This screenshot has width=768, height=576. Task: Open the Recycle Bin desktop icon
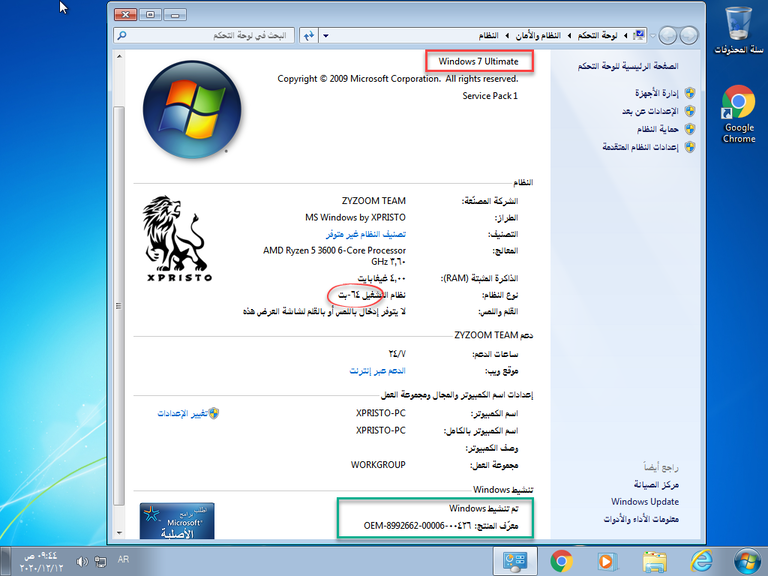[739, 30]
